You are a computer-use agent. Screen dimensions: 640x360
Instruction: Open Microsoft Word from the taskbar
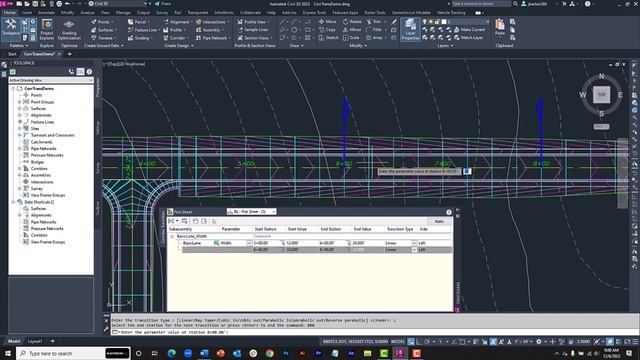pyautogui.click(x=204, y=353)
